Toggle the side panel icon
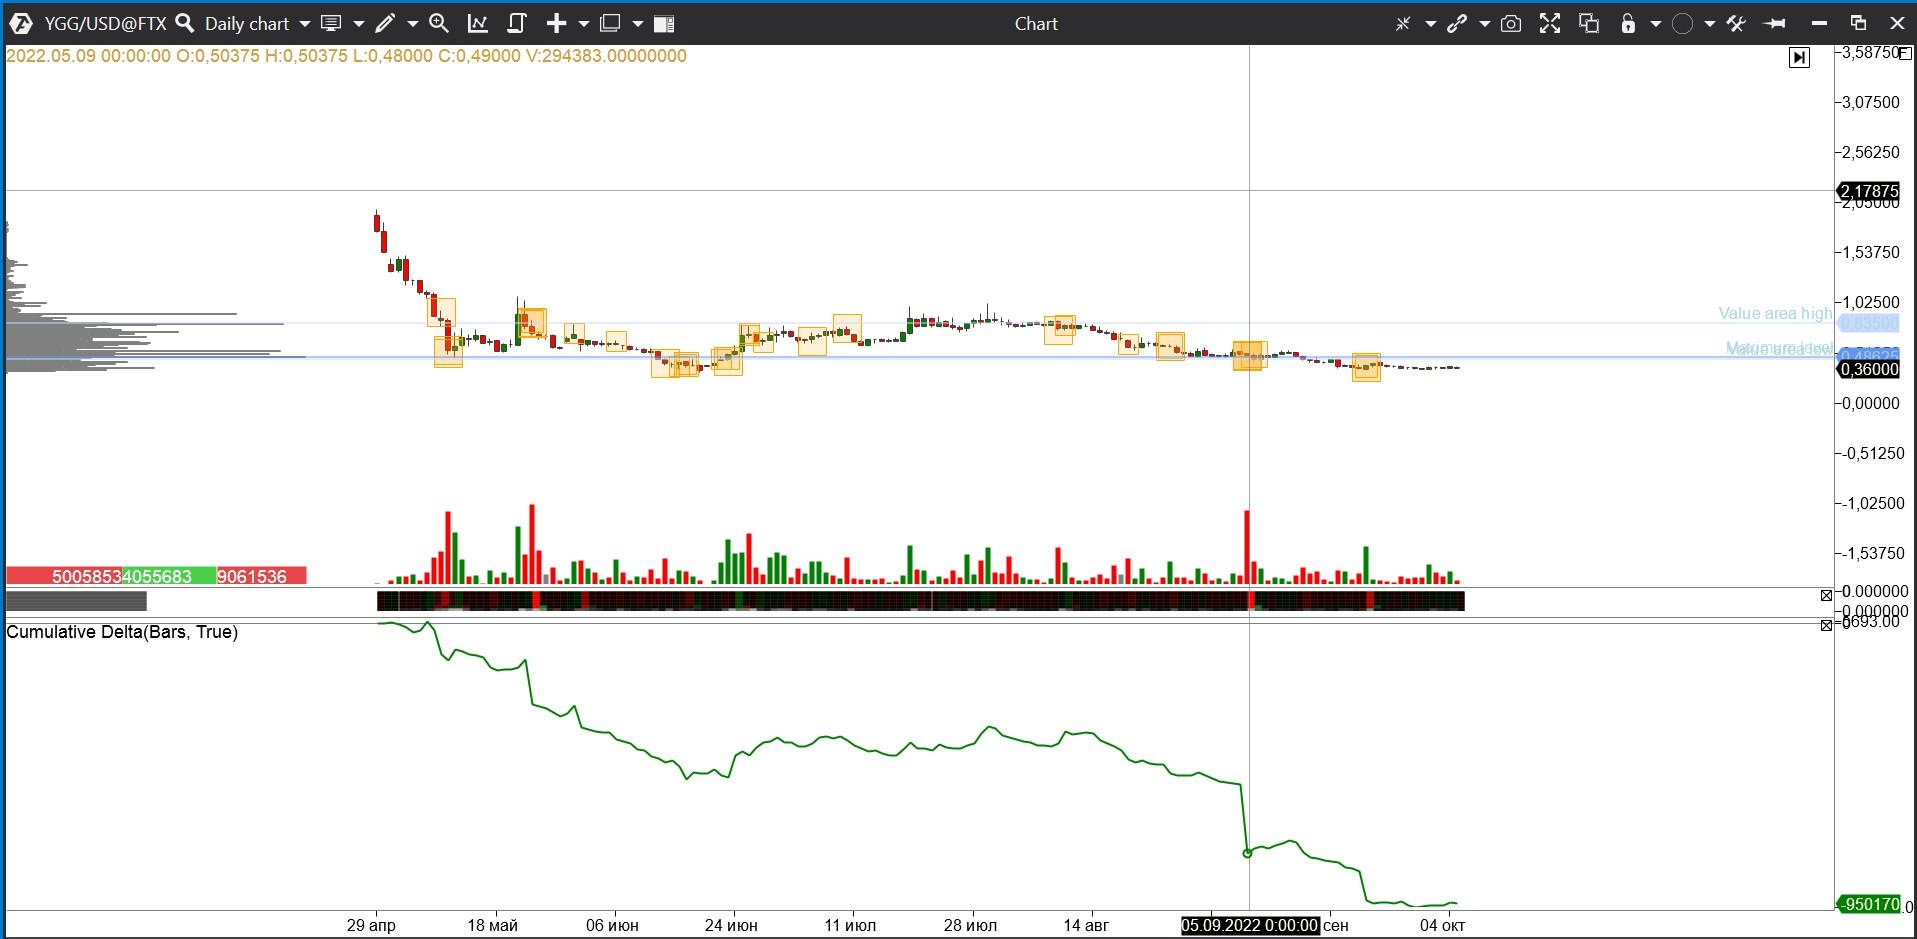1917x939 pixels. 664,23
